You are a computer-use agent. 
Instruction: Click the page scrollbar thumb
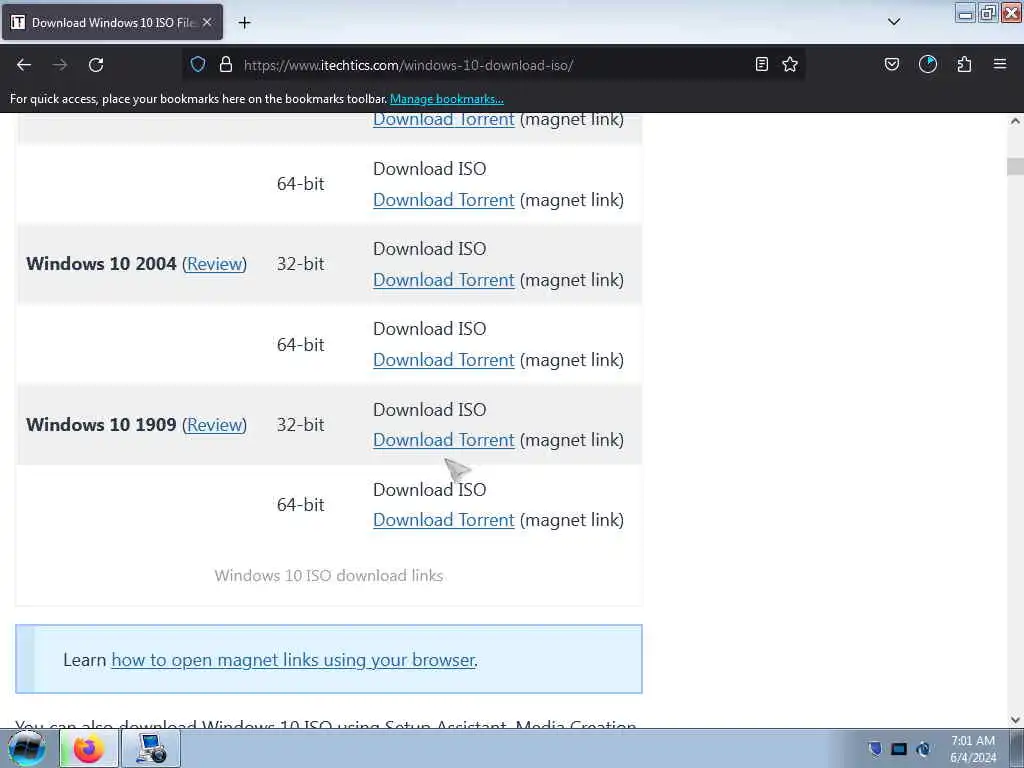1015,166
